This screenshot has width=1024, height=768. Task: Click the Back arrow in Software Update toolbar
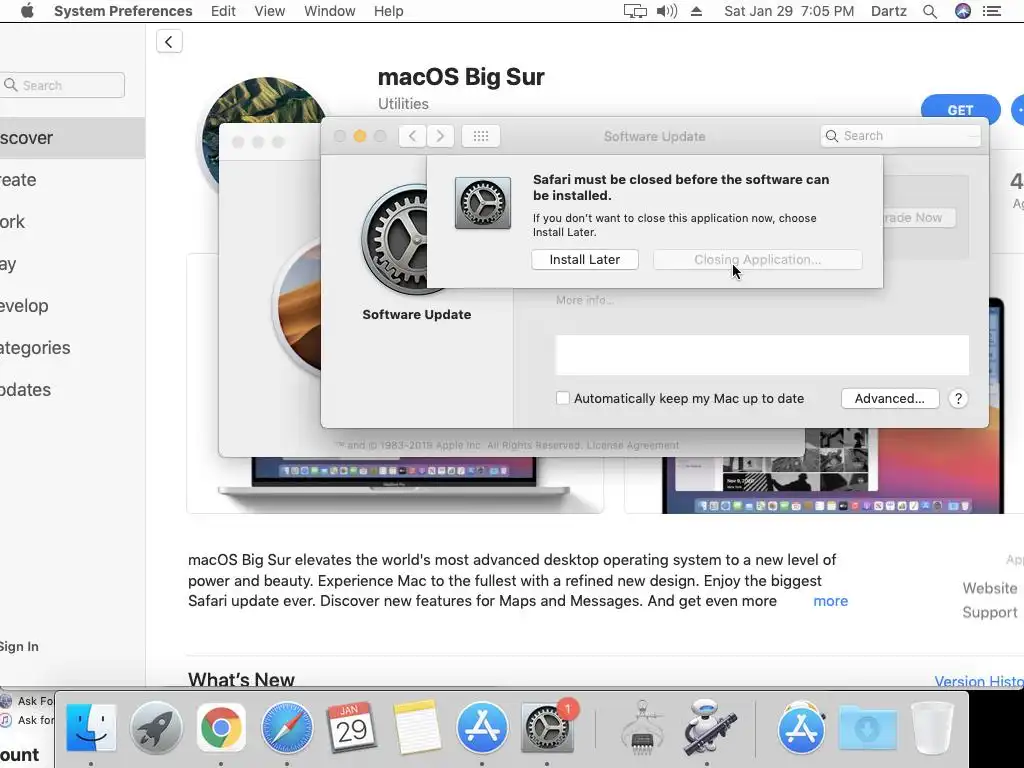(412, 136)
